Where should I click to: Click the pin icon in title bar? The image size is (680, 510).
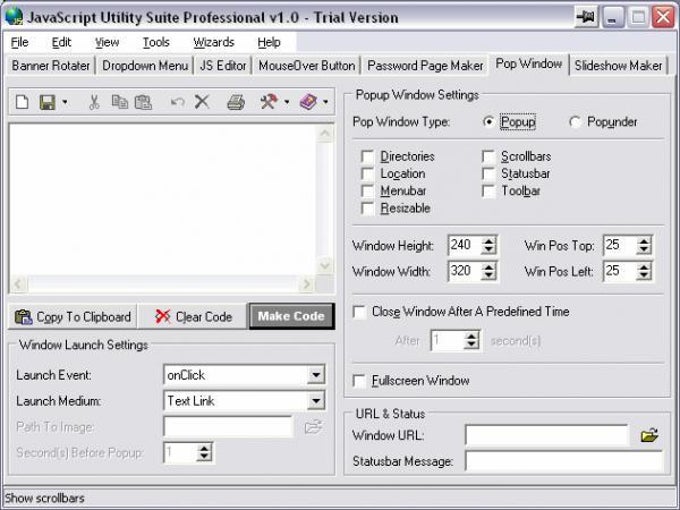point(586,17)
